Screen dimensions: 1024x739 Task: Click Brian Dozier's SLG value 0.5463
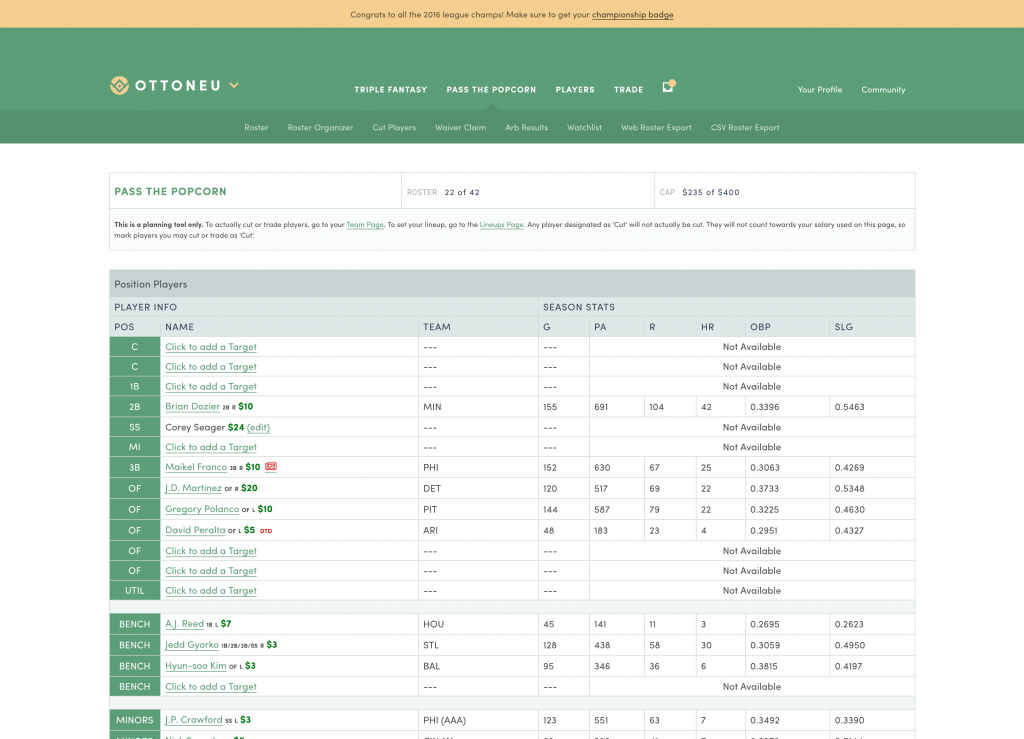(850, 407)
